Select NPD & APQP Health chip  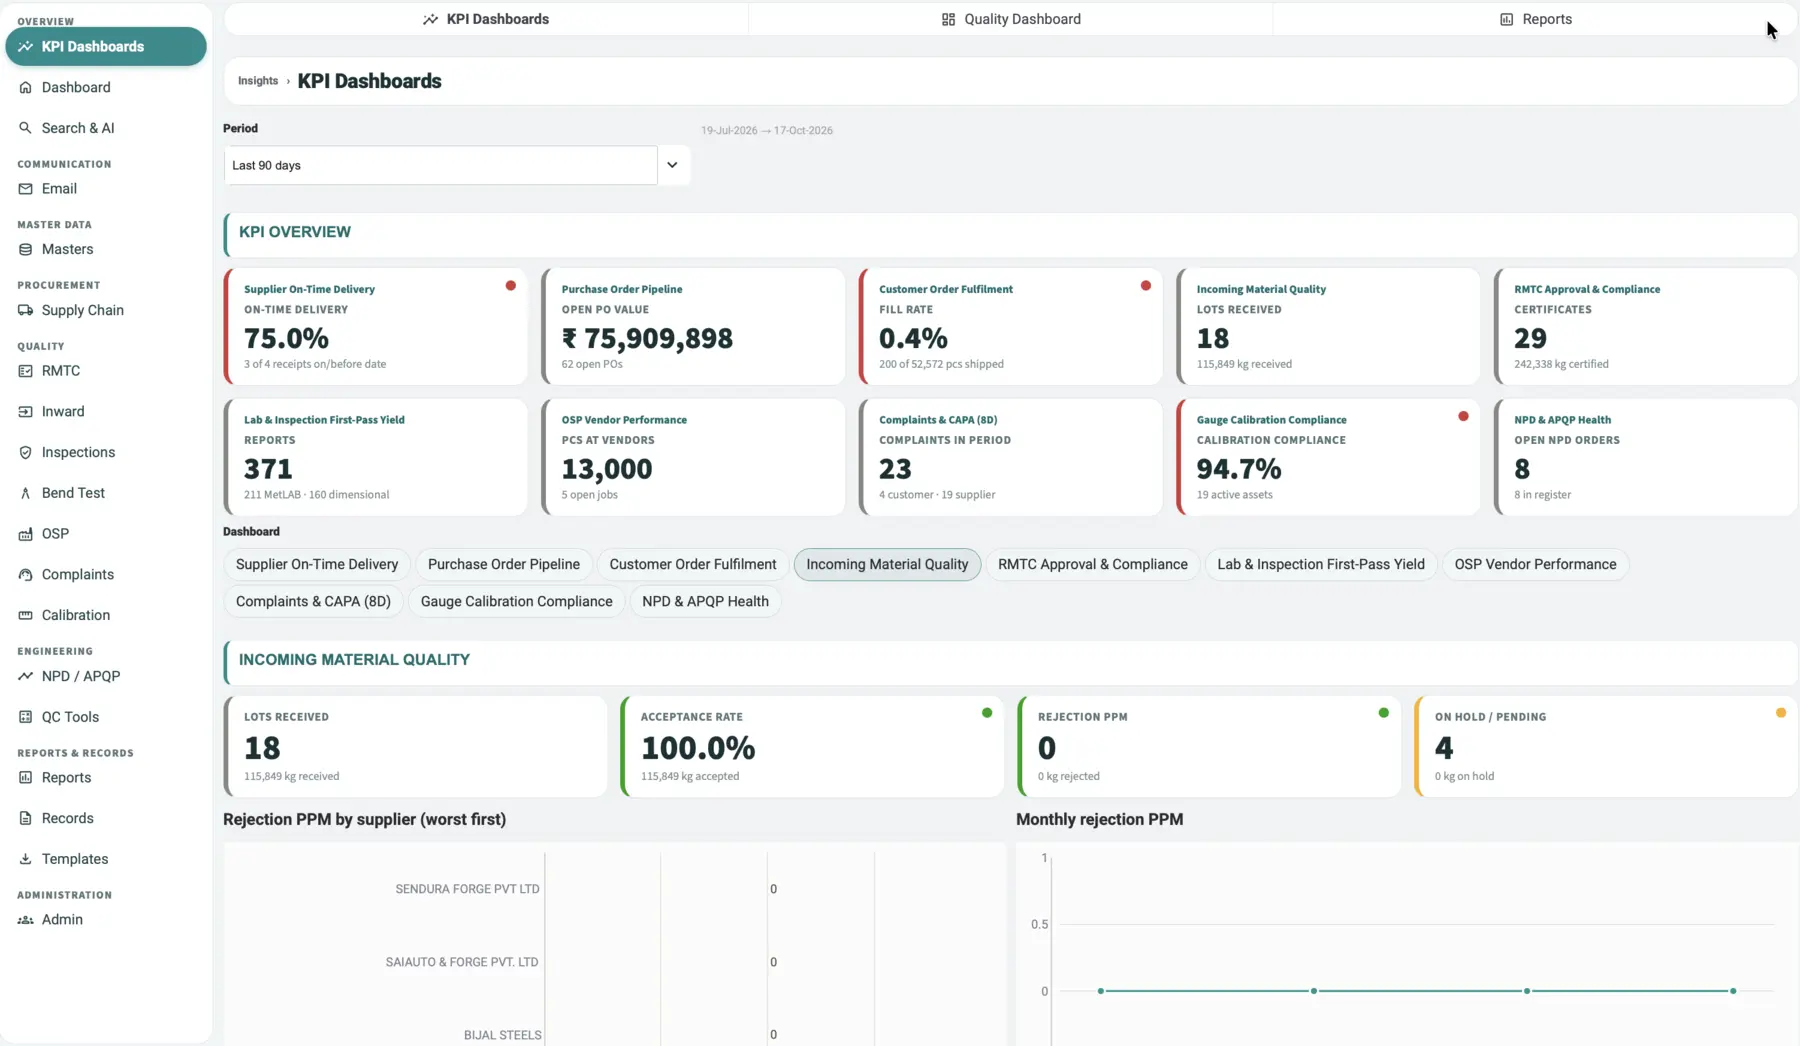(x=705, y=602)
